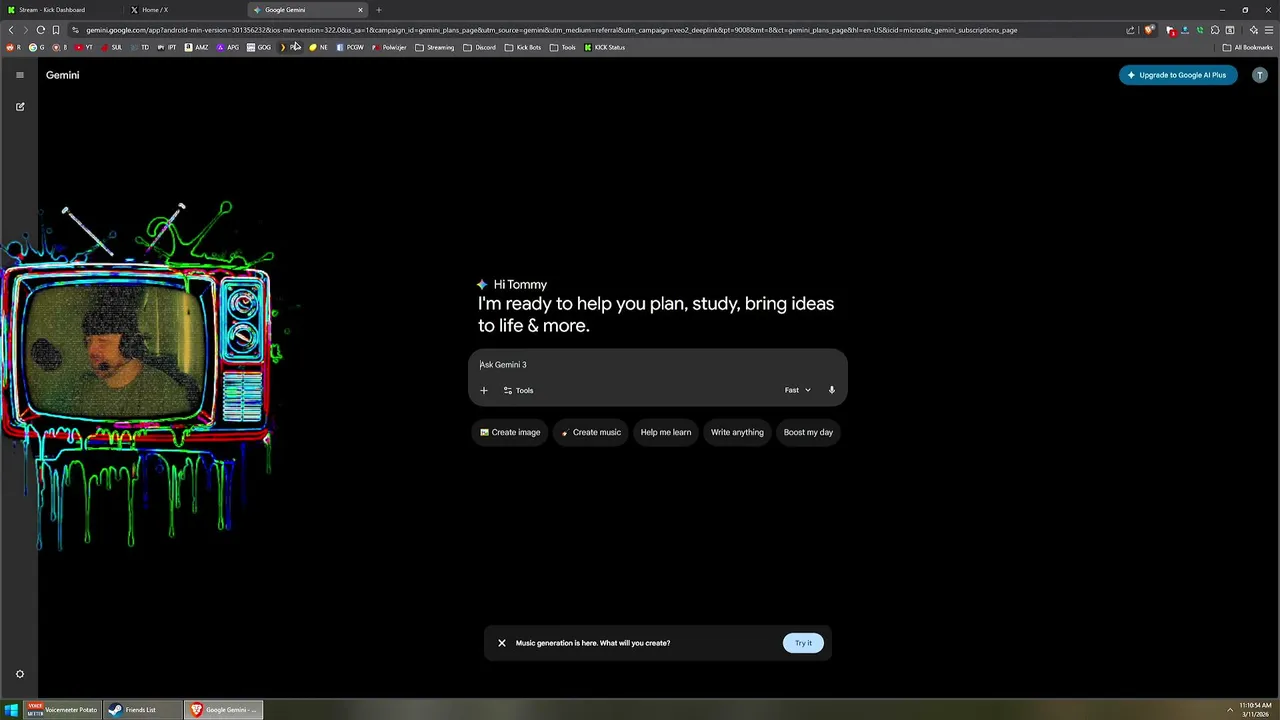The height and width of the screenshot is (720, 1280).
Task: Focus the Ask Gemini 3 prompt field
Action: click(x=657, y=365)
